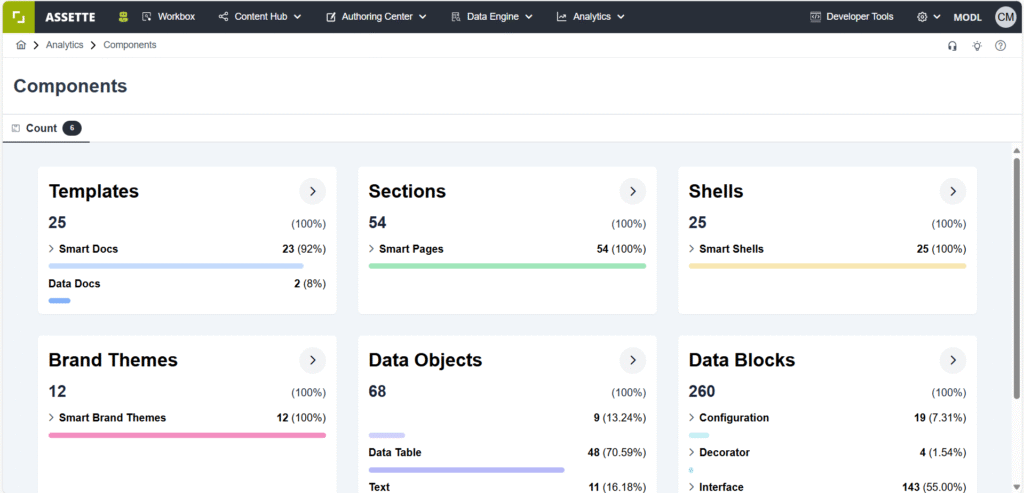Expand the Decorator row
The image size is (1024, 493).
692,452
